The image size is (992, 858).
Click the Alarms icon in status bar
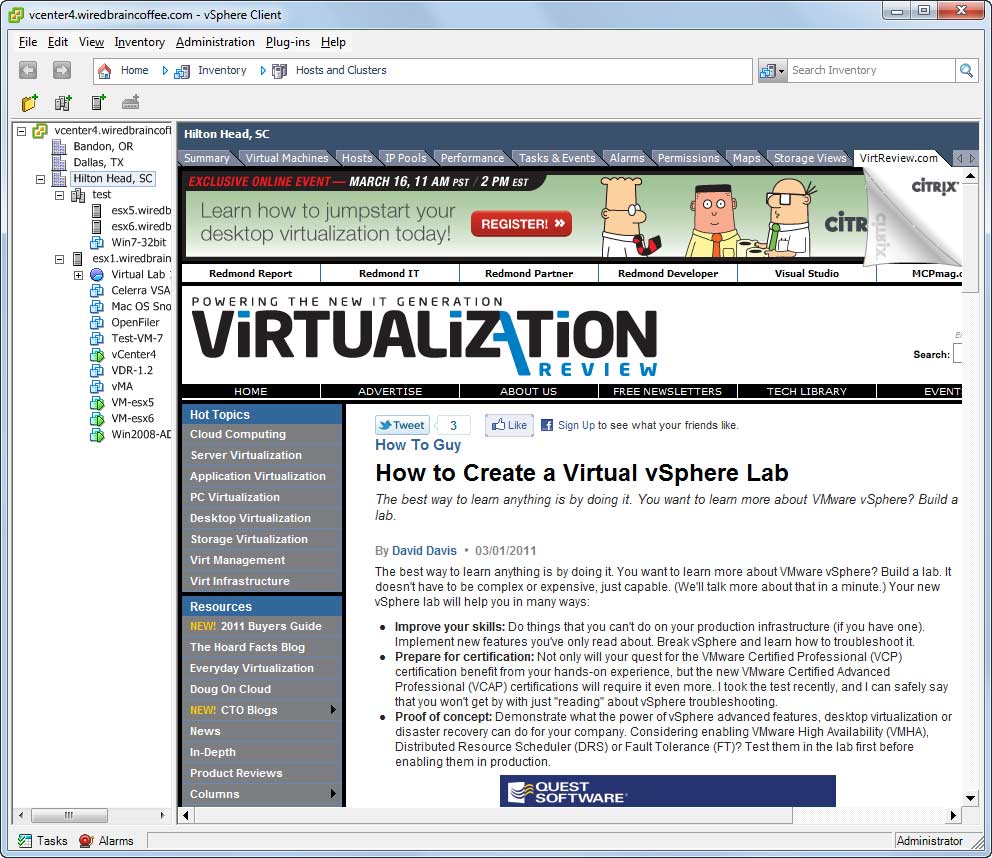pyautogui.click(x=86, y=840)
